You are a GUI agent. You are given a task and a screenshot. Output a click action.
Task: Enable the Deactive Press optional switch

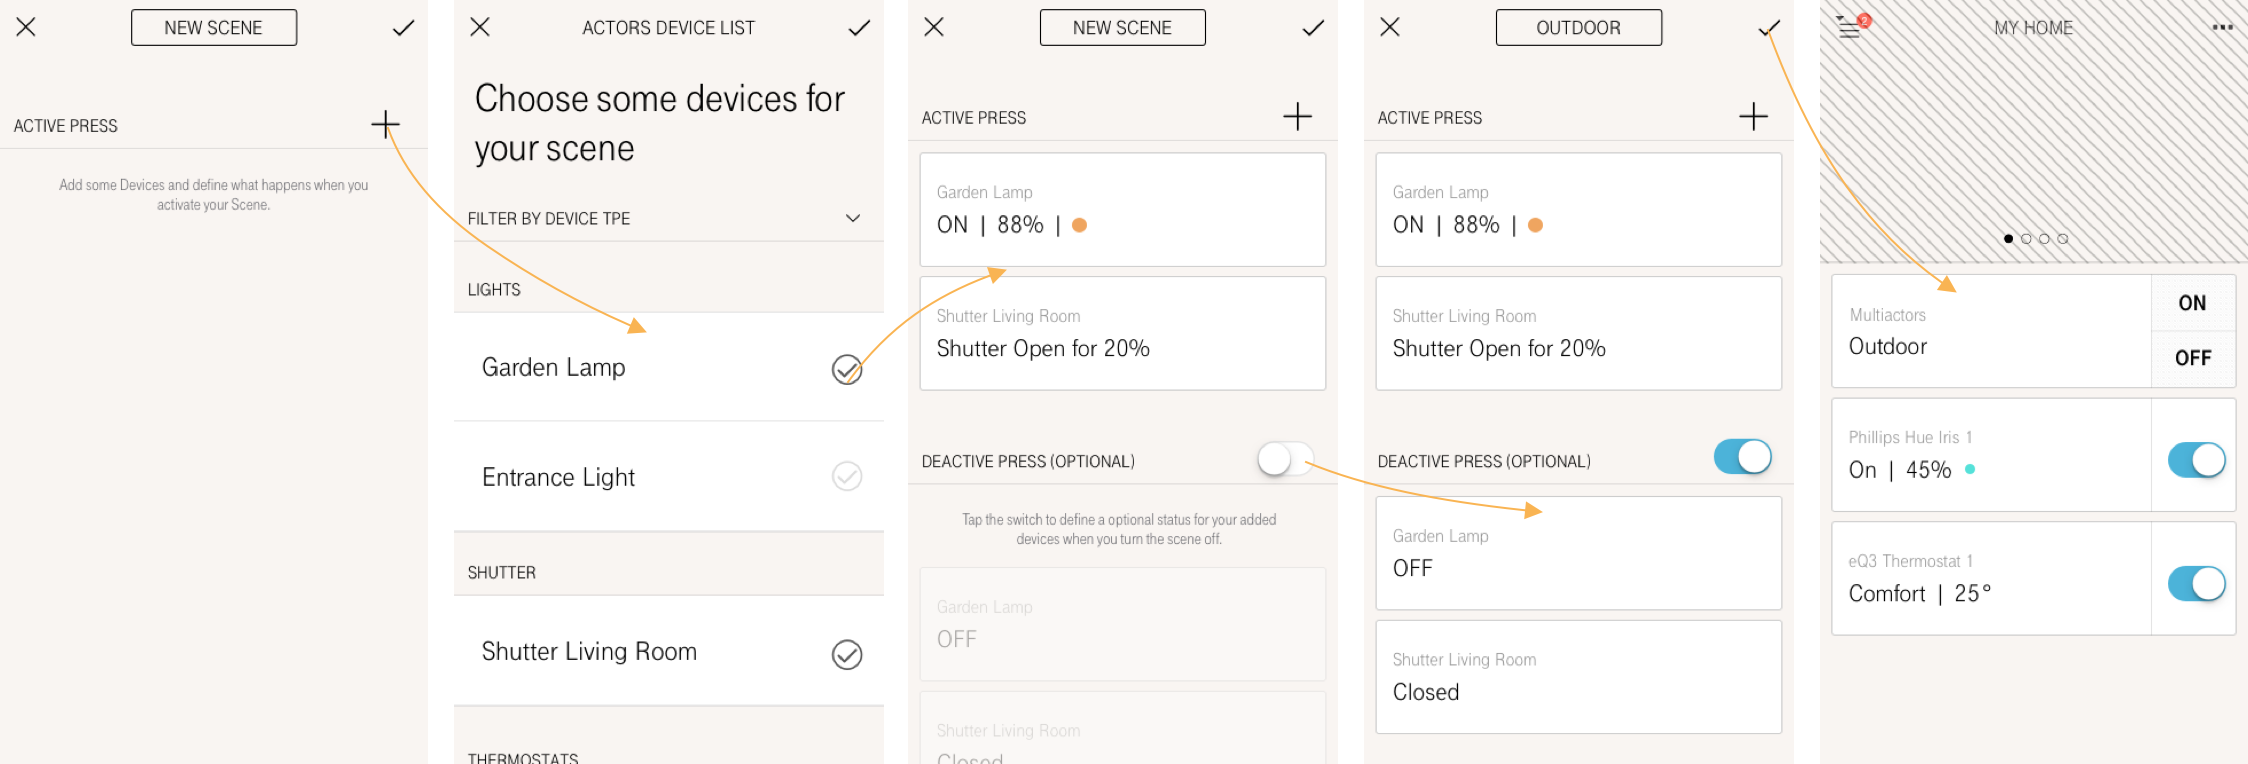[x=1287, y=459]
